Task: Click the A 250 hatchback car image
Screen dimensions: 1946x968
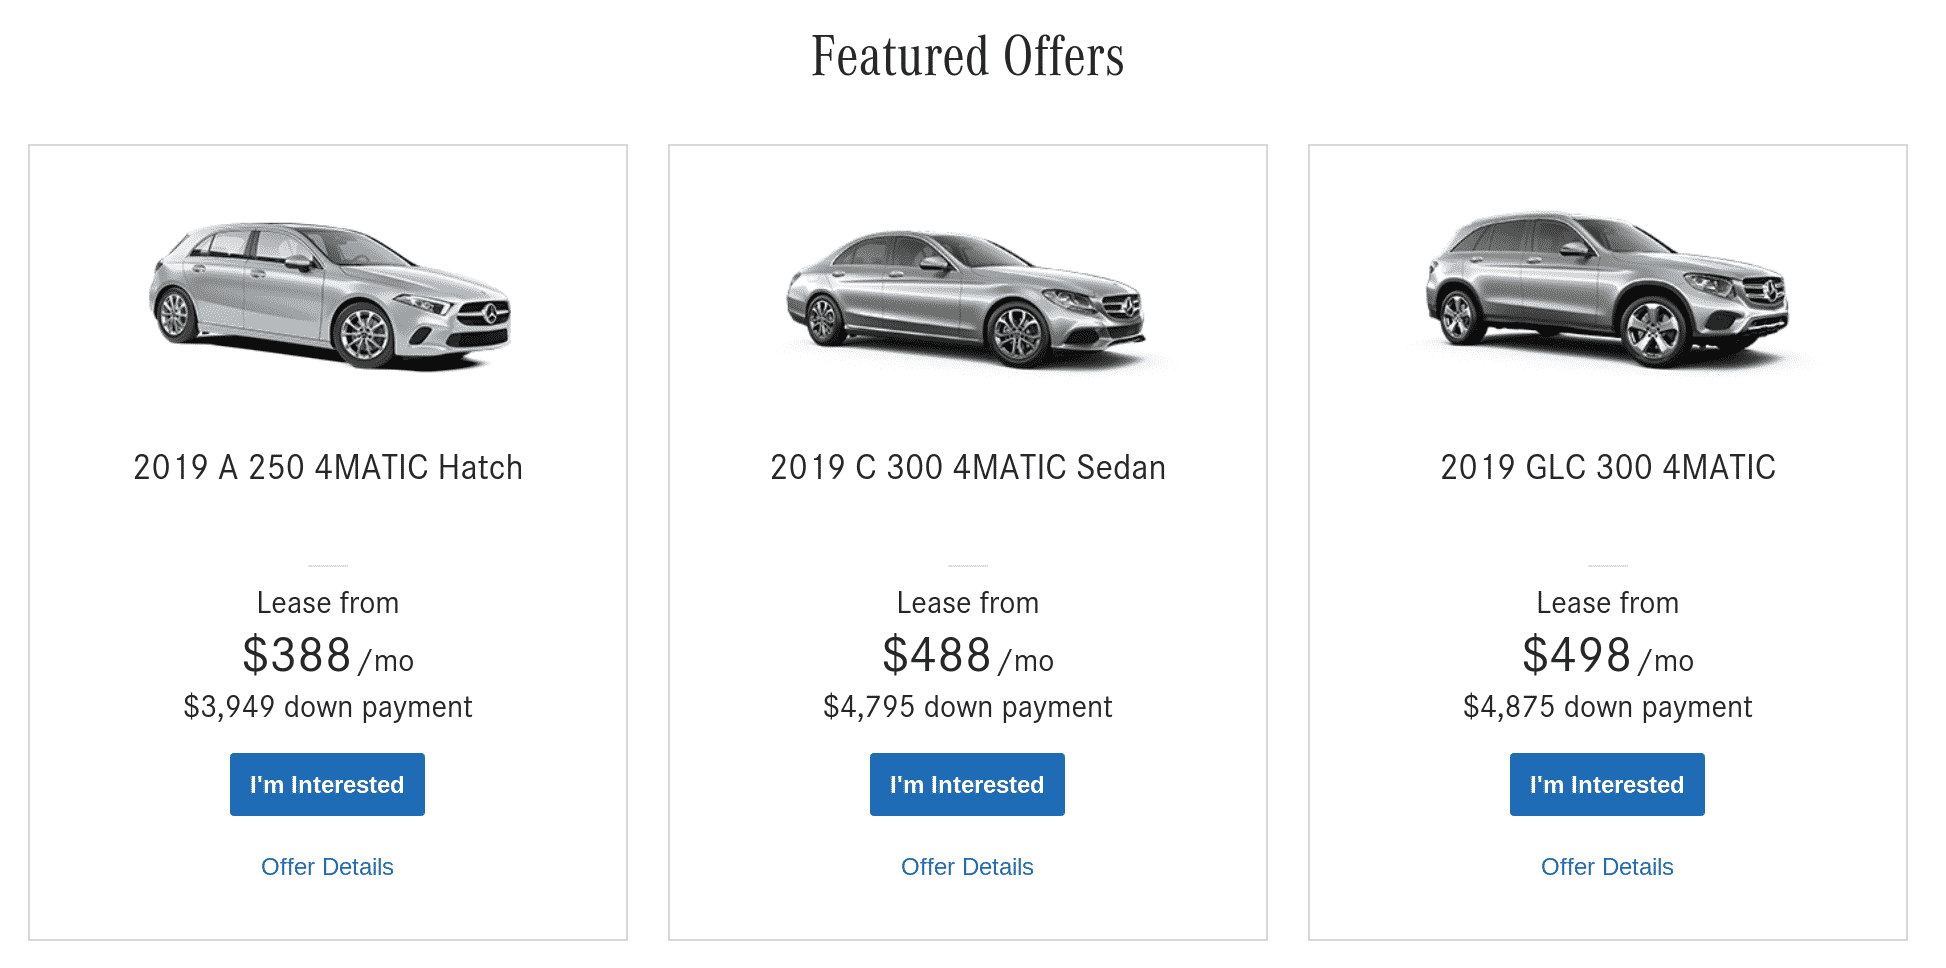Action: [329, 295]
